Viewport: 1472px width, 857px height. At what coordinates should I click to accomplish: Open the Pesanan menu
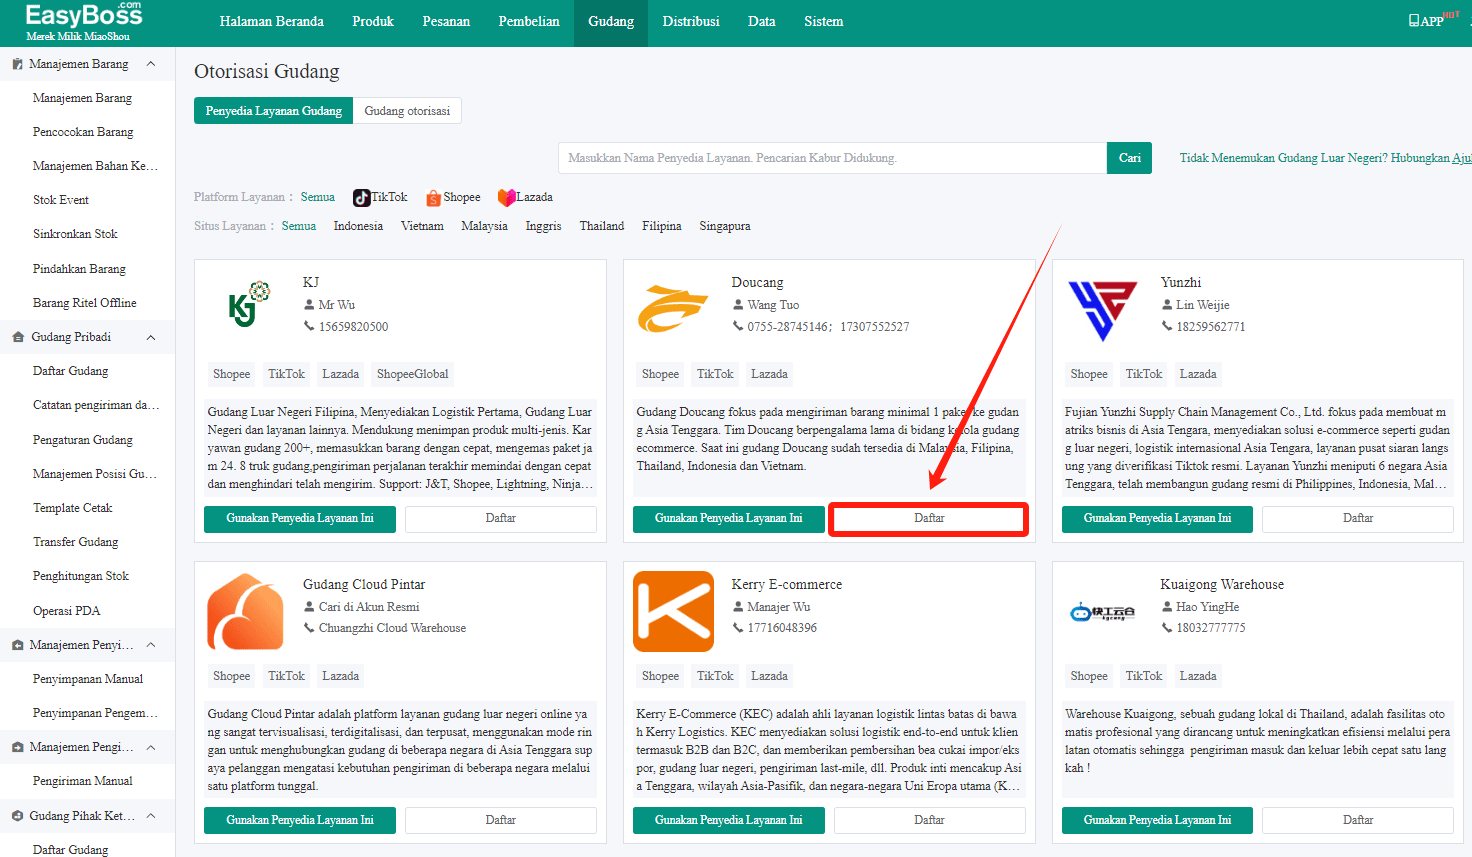pos(446,21)
